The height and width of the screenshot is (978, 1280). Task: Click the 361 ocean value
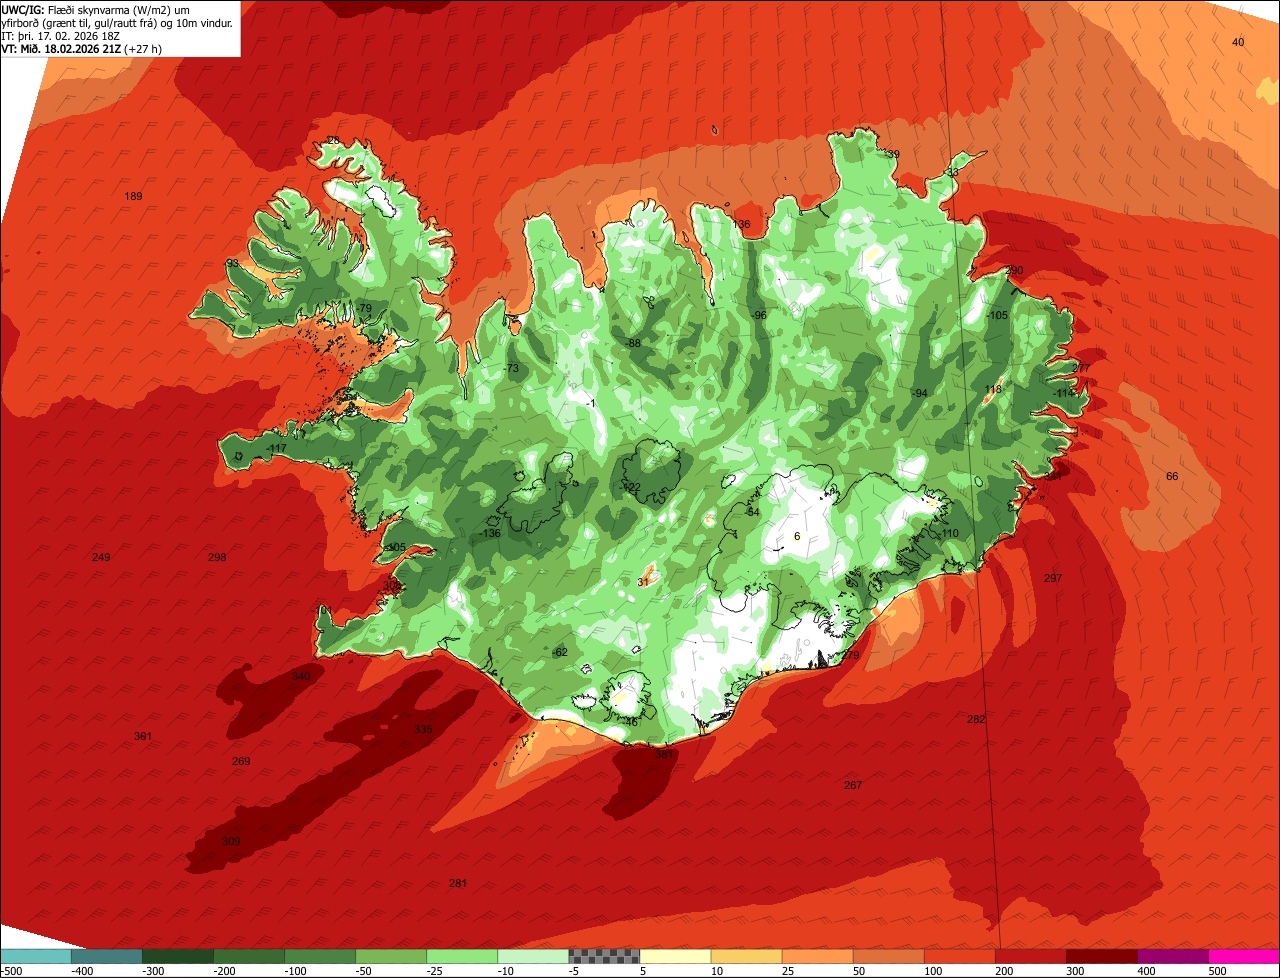click(x=143, y=736)
